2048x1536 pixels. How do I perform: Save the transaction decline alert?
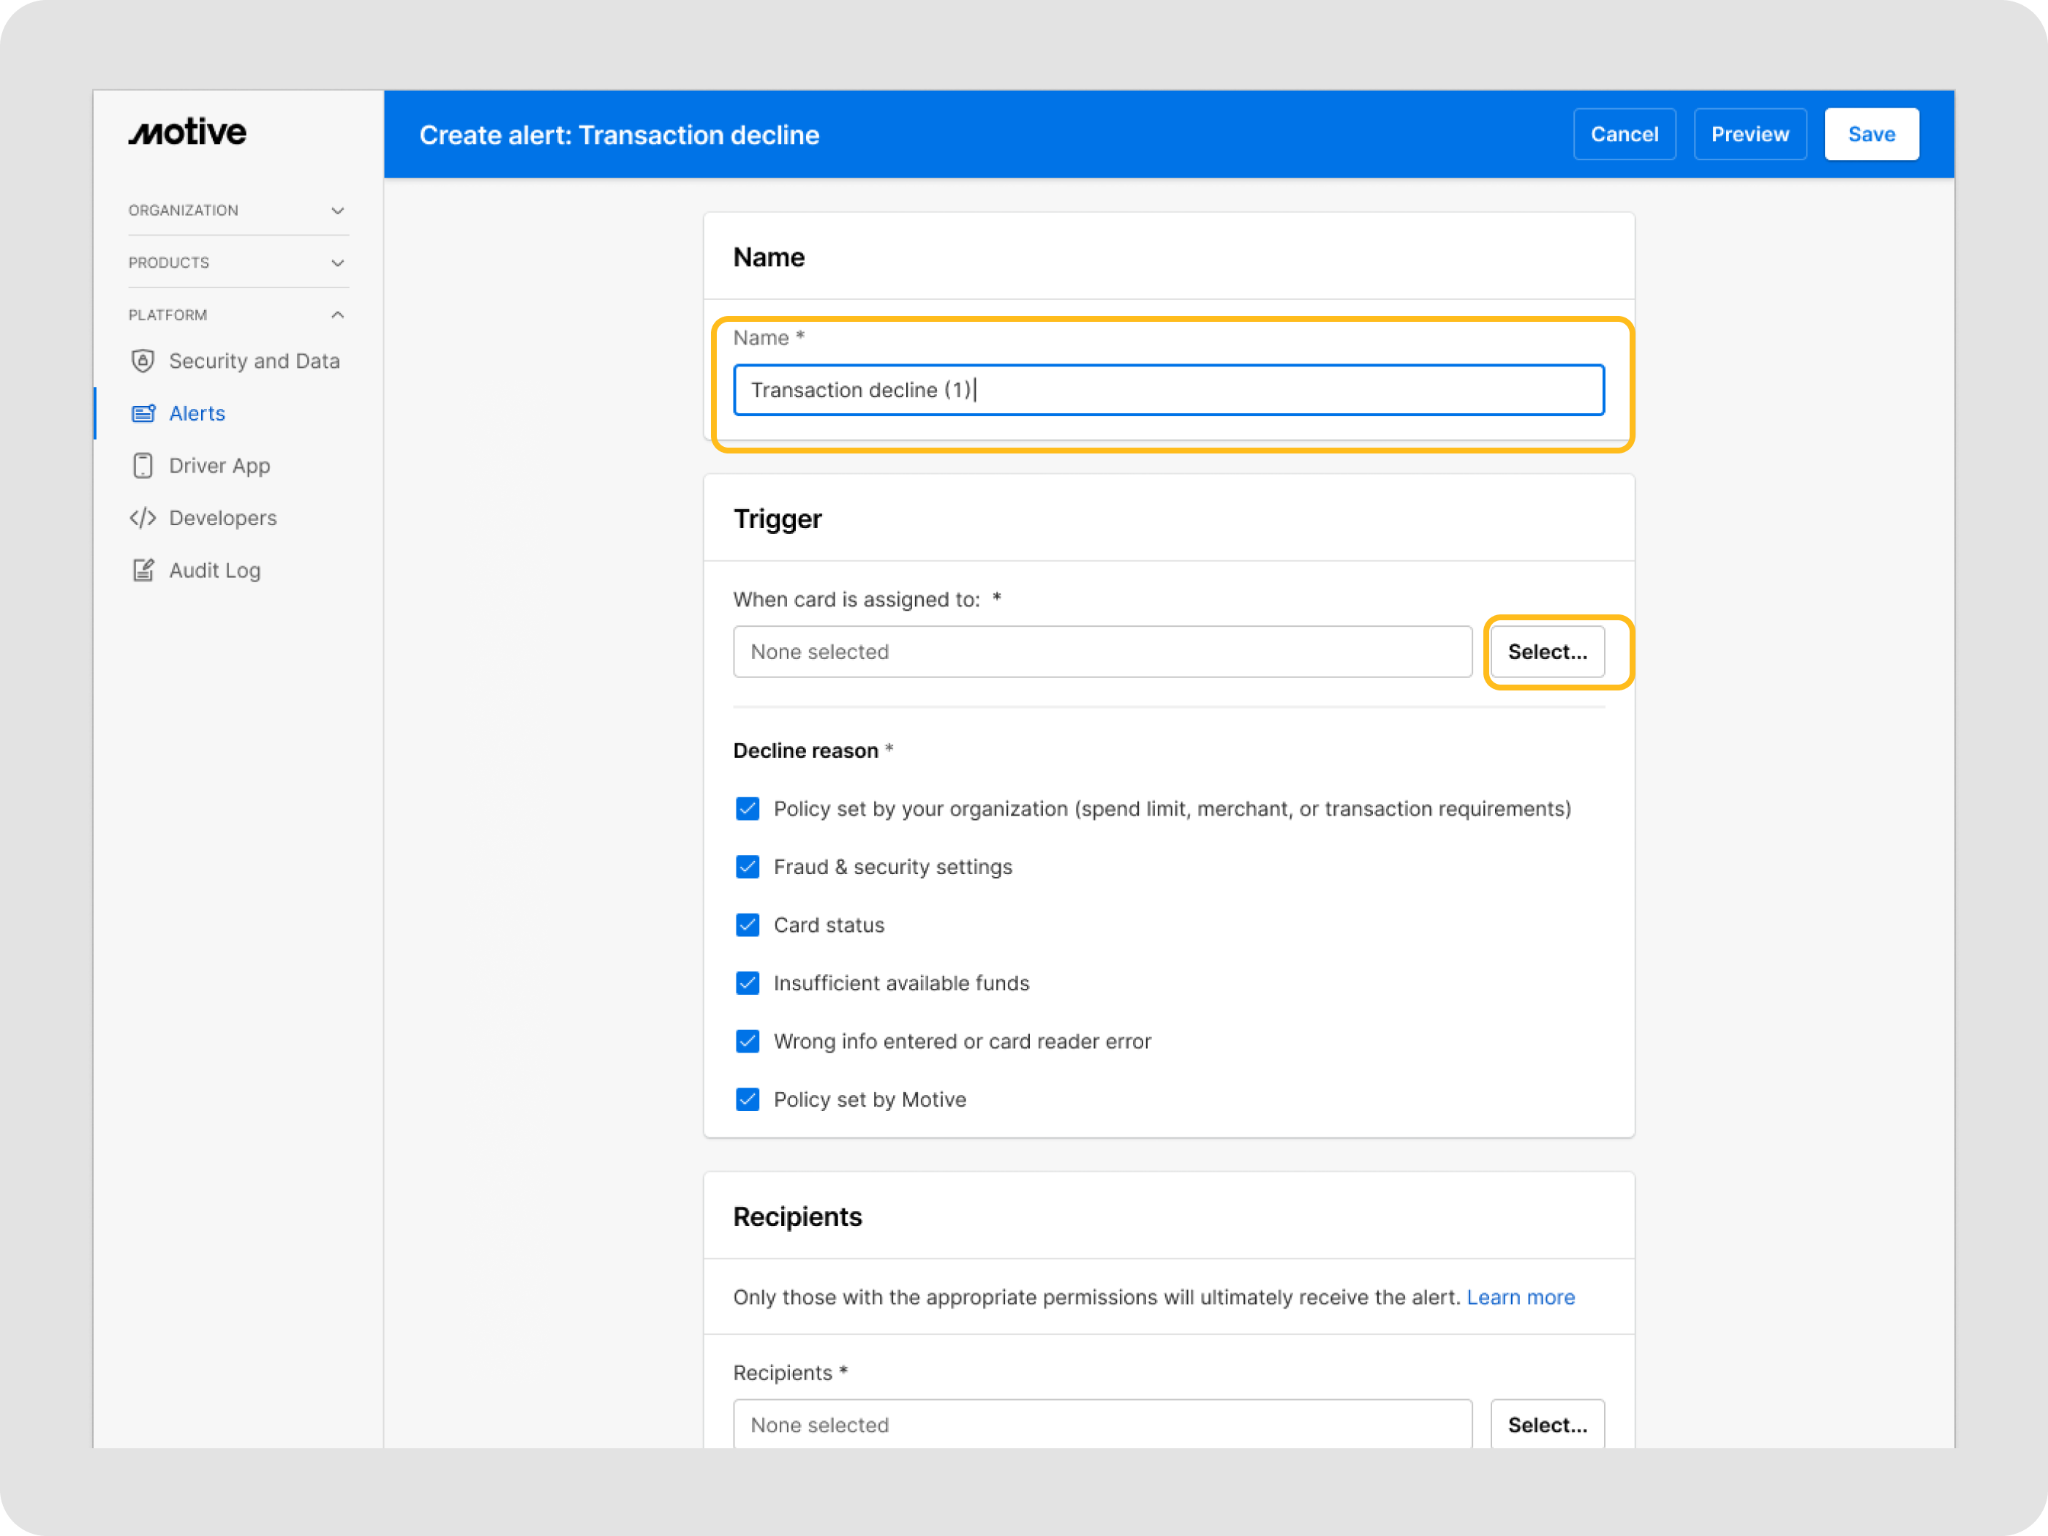(x=1871, y=134)
